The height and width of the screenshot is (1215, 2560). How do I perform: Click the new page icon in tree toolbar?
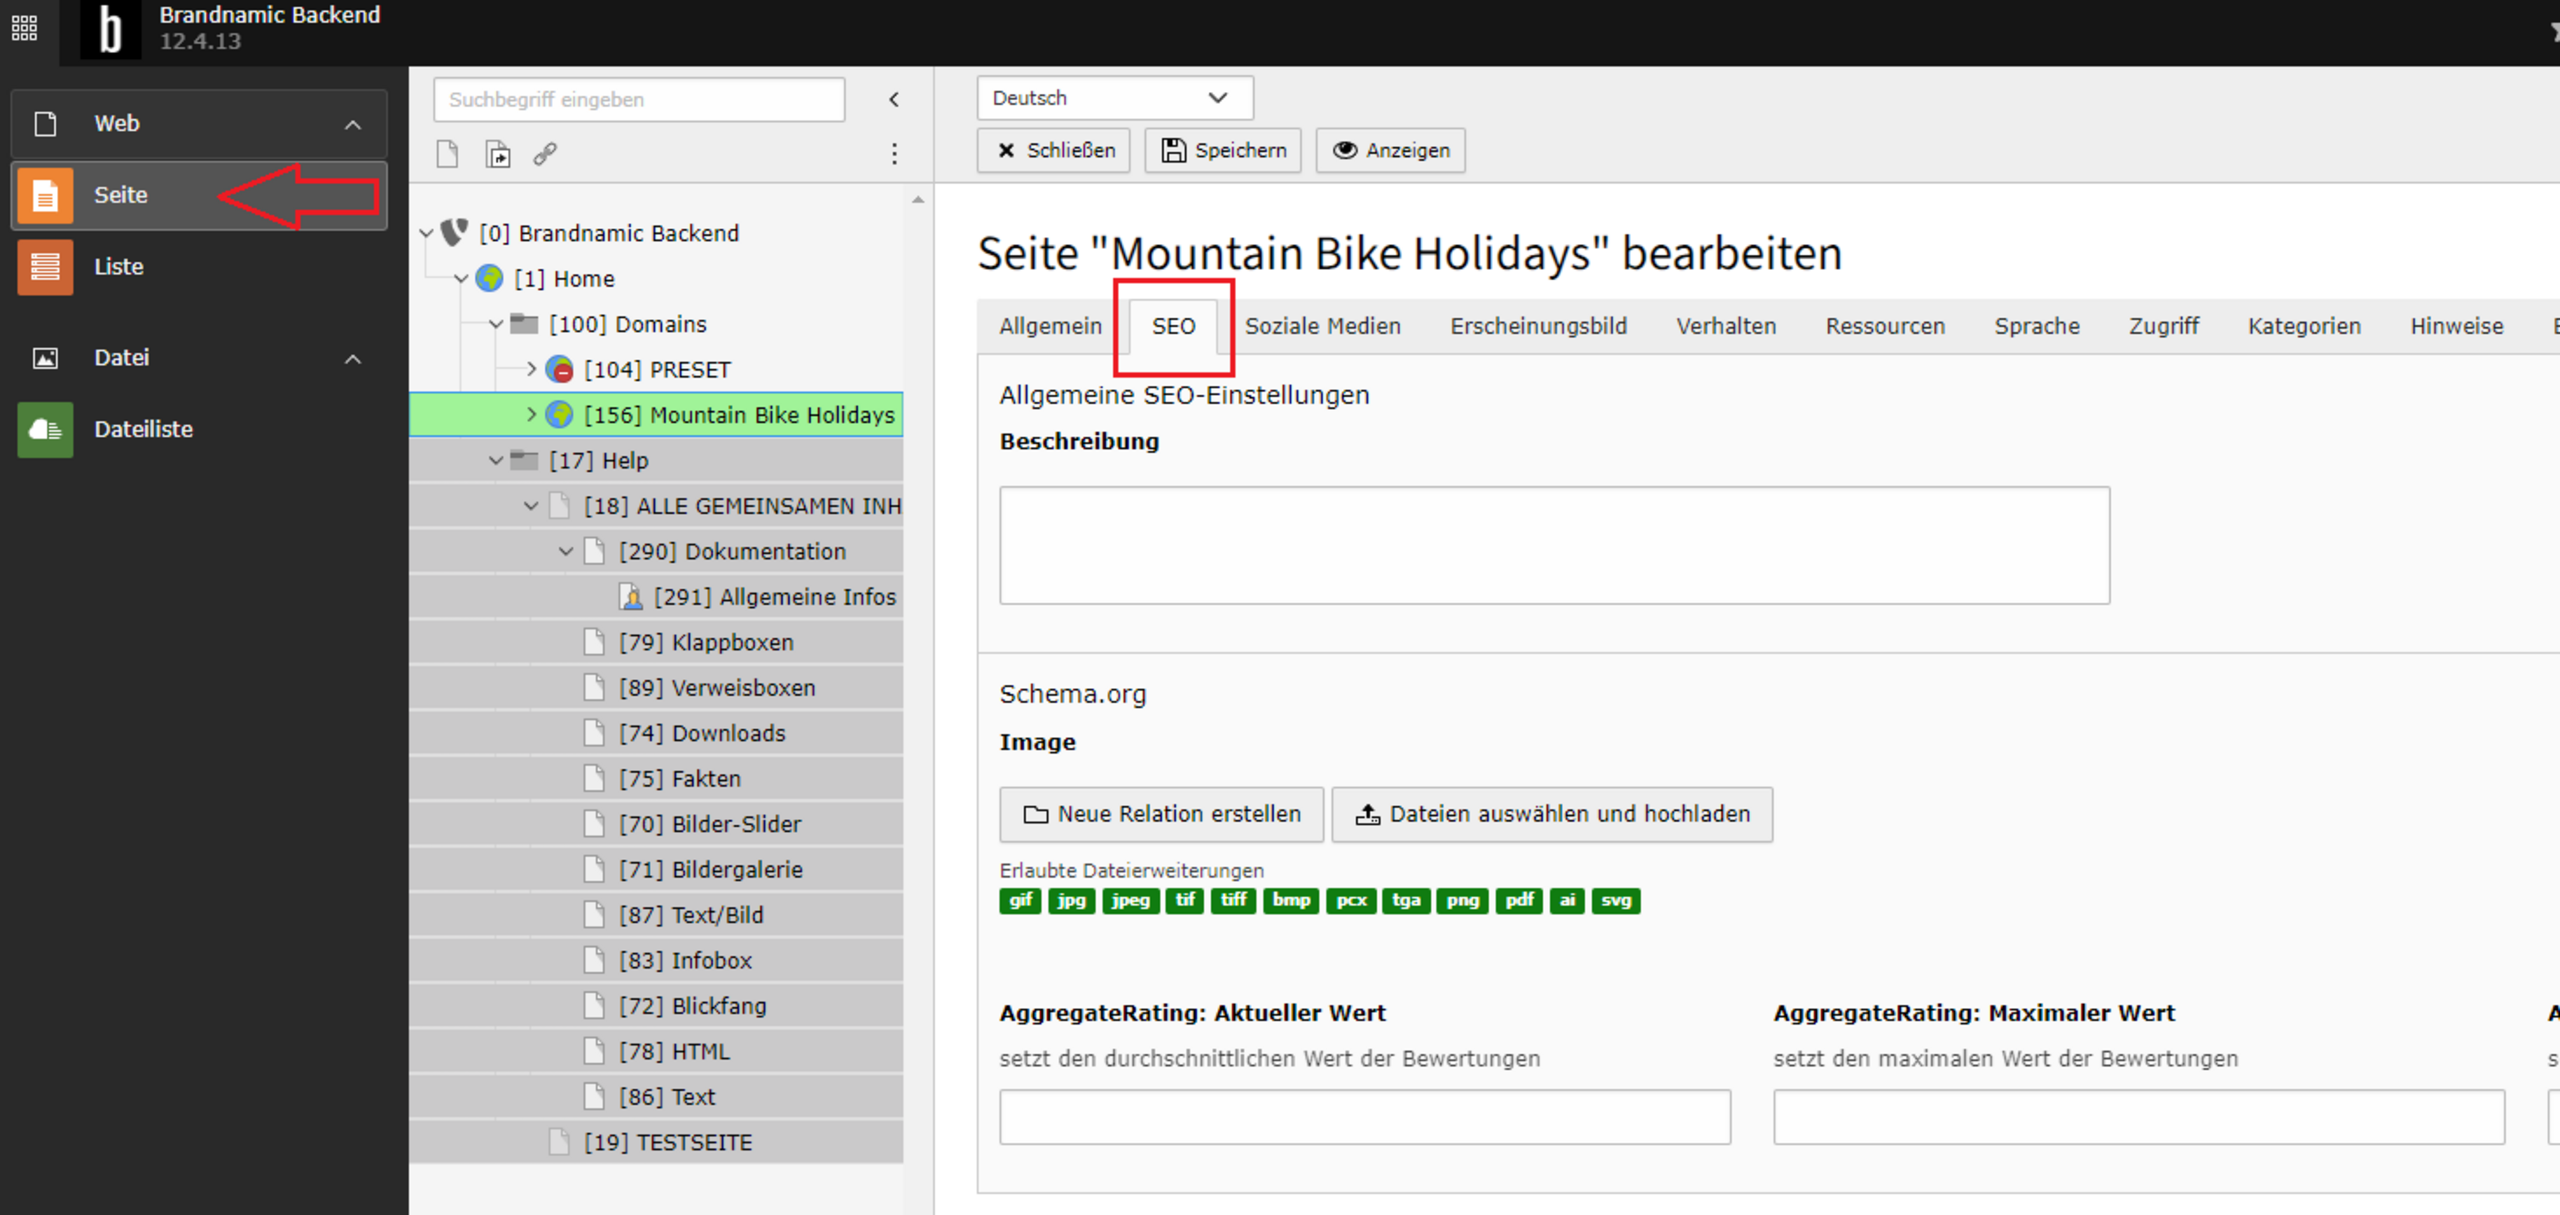[x=447, y=154]
